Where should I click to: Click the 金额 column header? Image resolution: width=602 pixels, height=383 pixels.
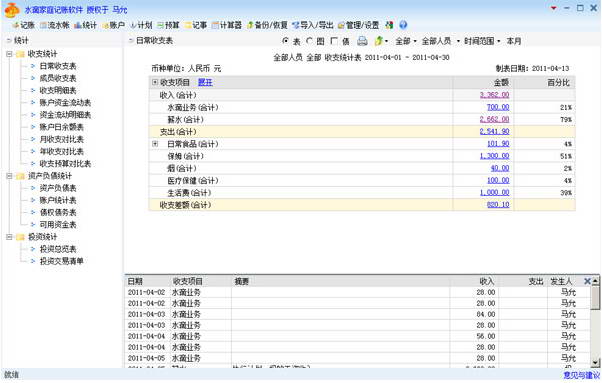coord(501,82)
